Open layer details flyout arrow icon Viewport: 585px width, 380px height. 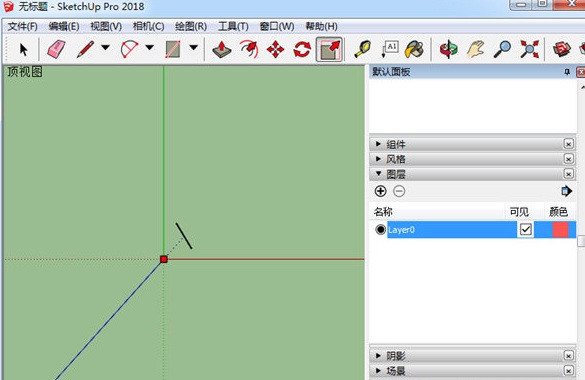[566, 191]
